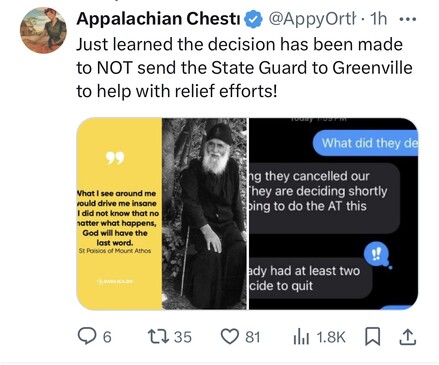Repost the tweet via retweet icon
The image size is (439, 365).
pos(158,336)
